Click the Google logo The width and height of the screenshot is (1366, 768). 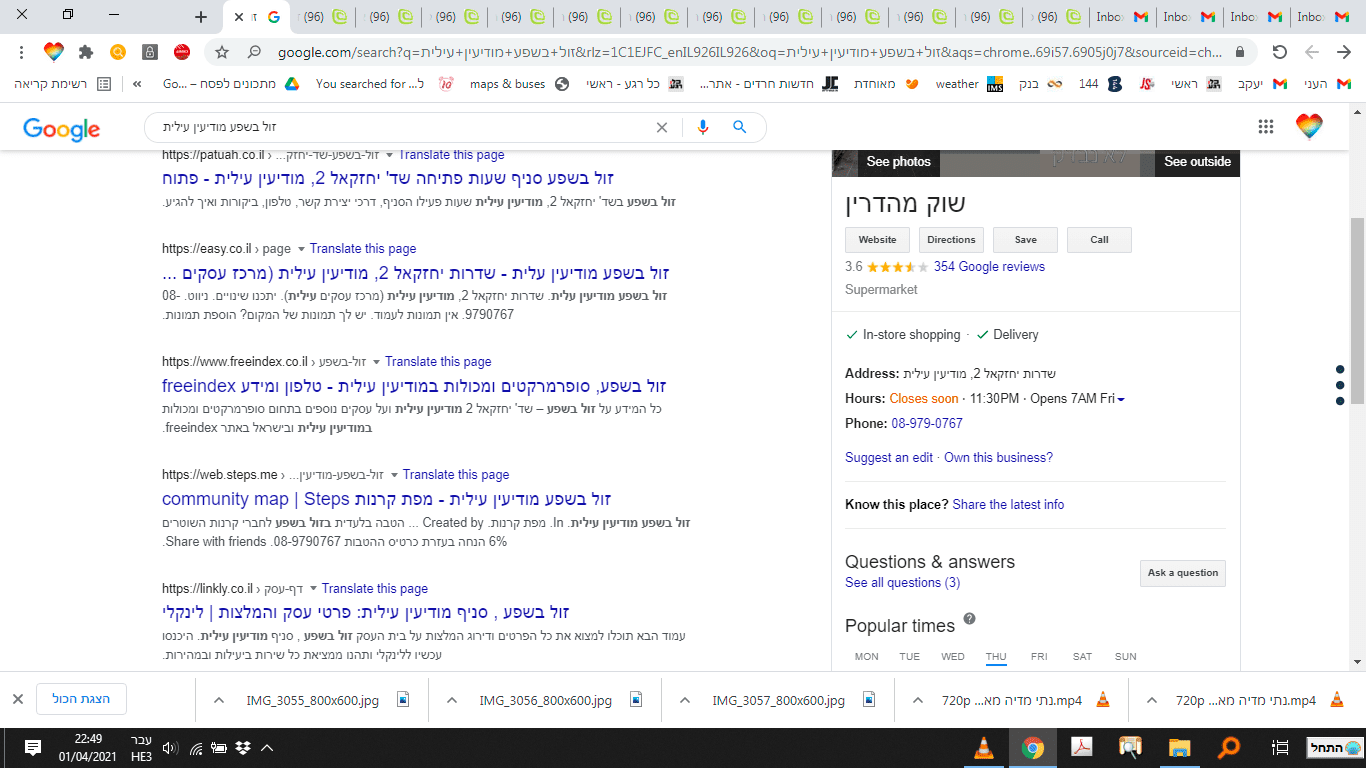click(62, 128)
